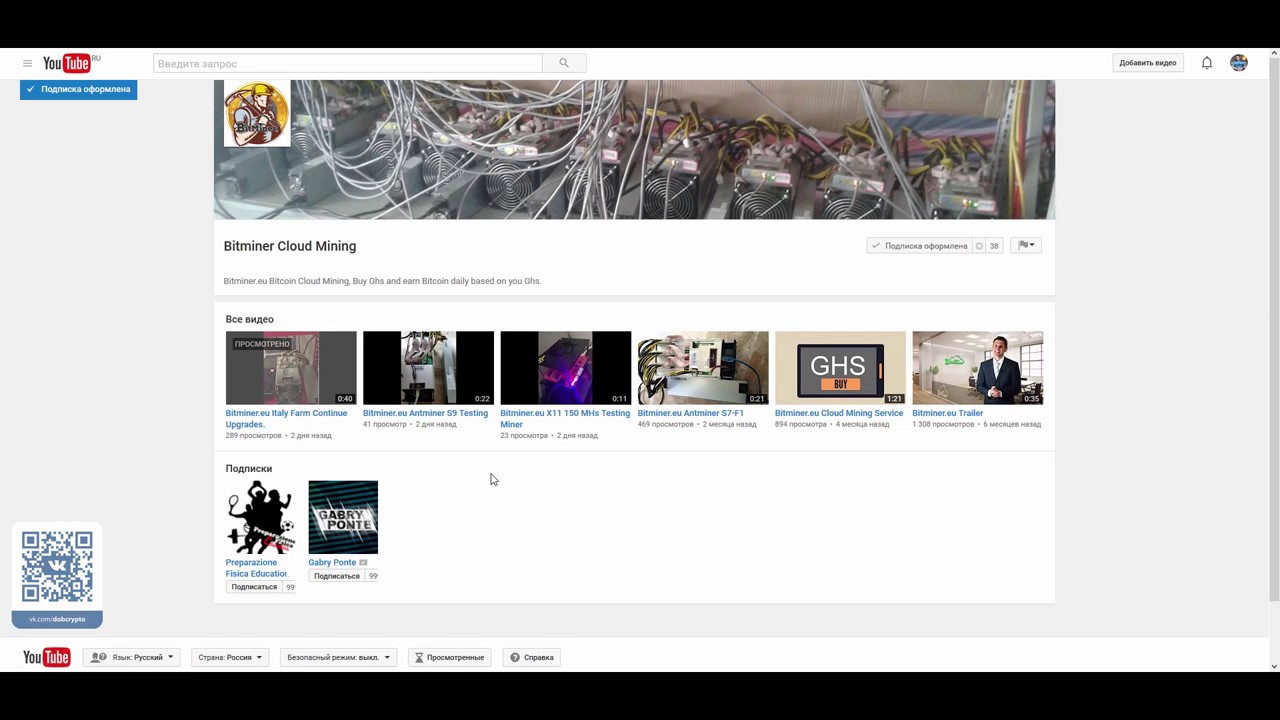Click the channel description text about Ghs

click(x=382, y=281)
